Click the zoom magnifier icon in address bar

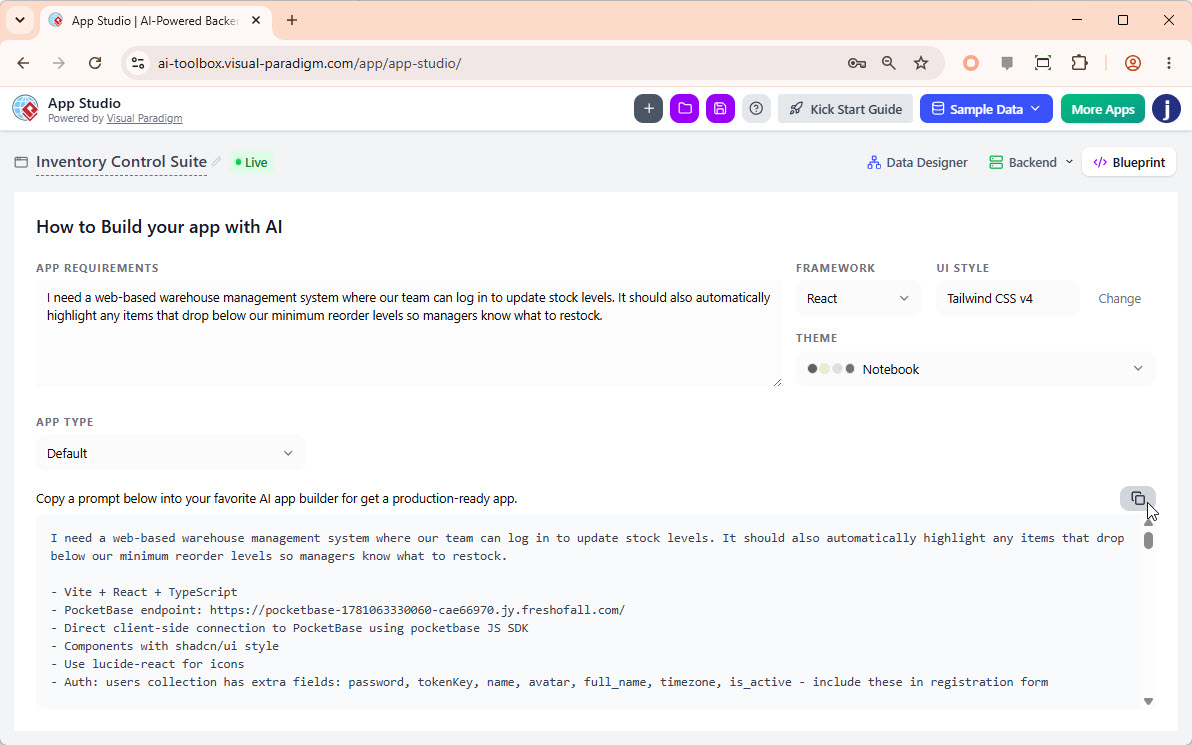pos(889,63)
